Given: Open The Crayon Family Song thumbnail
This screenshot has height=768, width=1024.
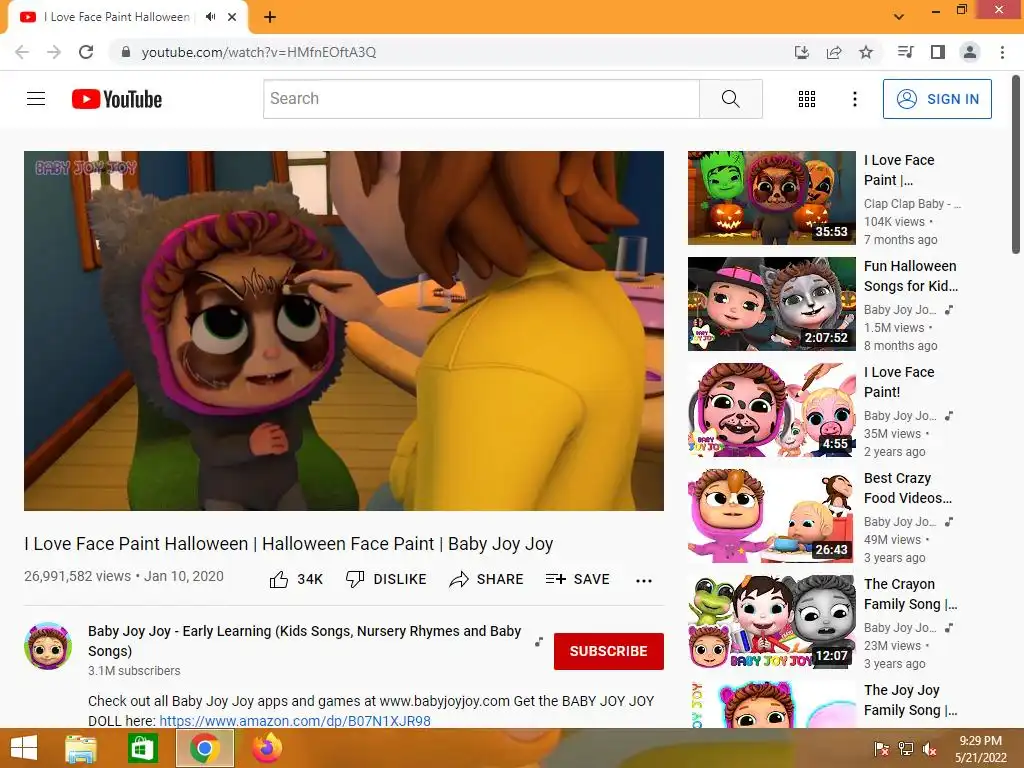Looking at the screenshot, I should click(771, 622).
